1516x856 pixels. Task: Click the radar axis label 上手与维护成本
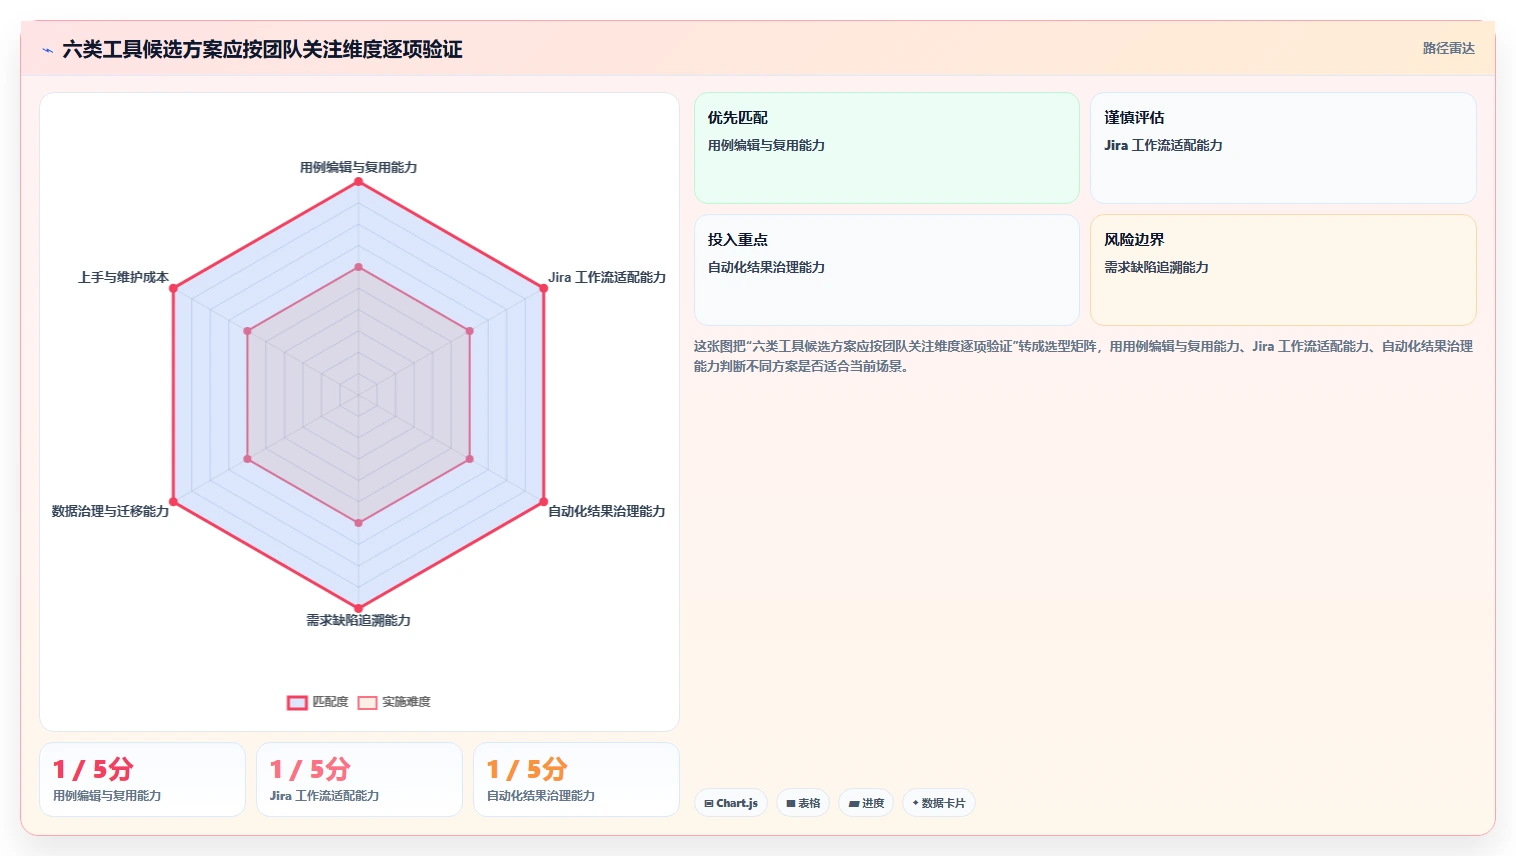(123, 277)
